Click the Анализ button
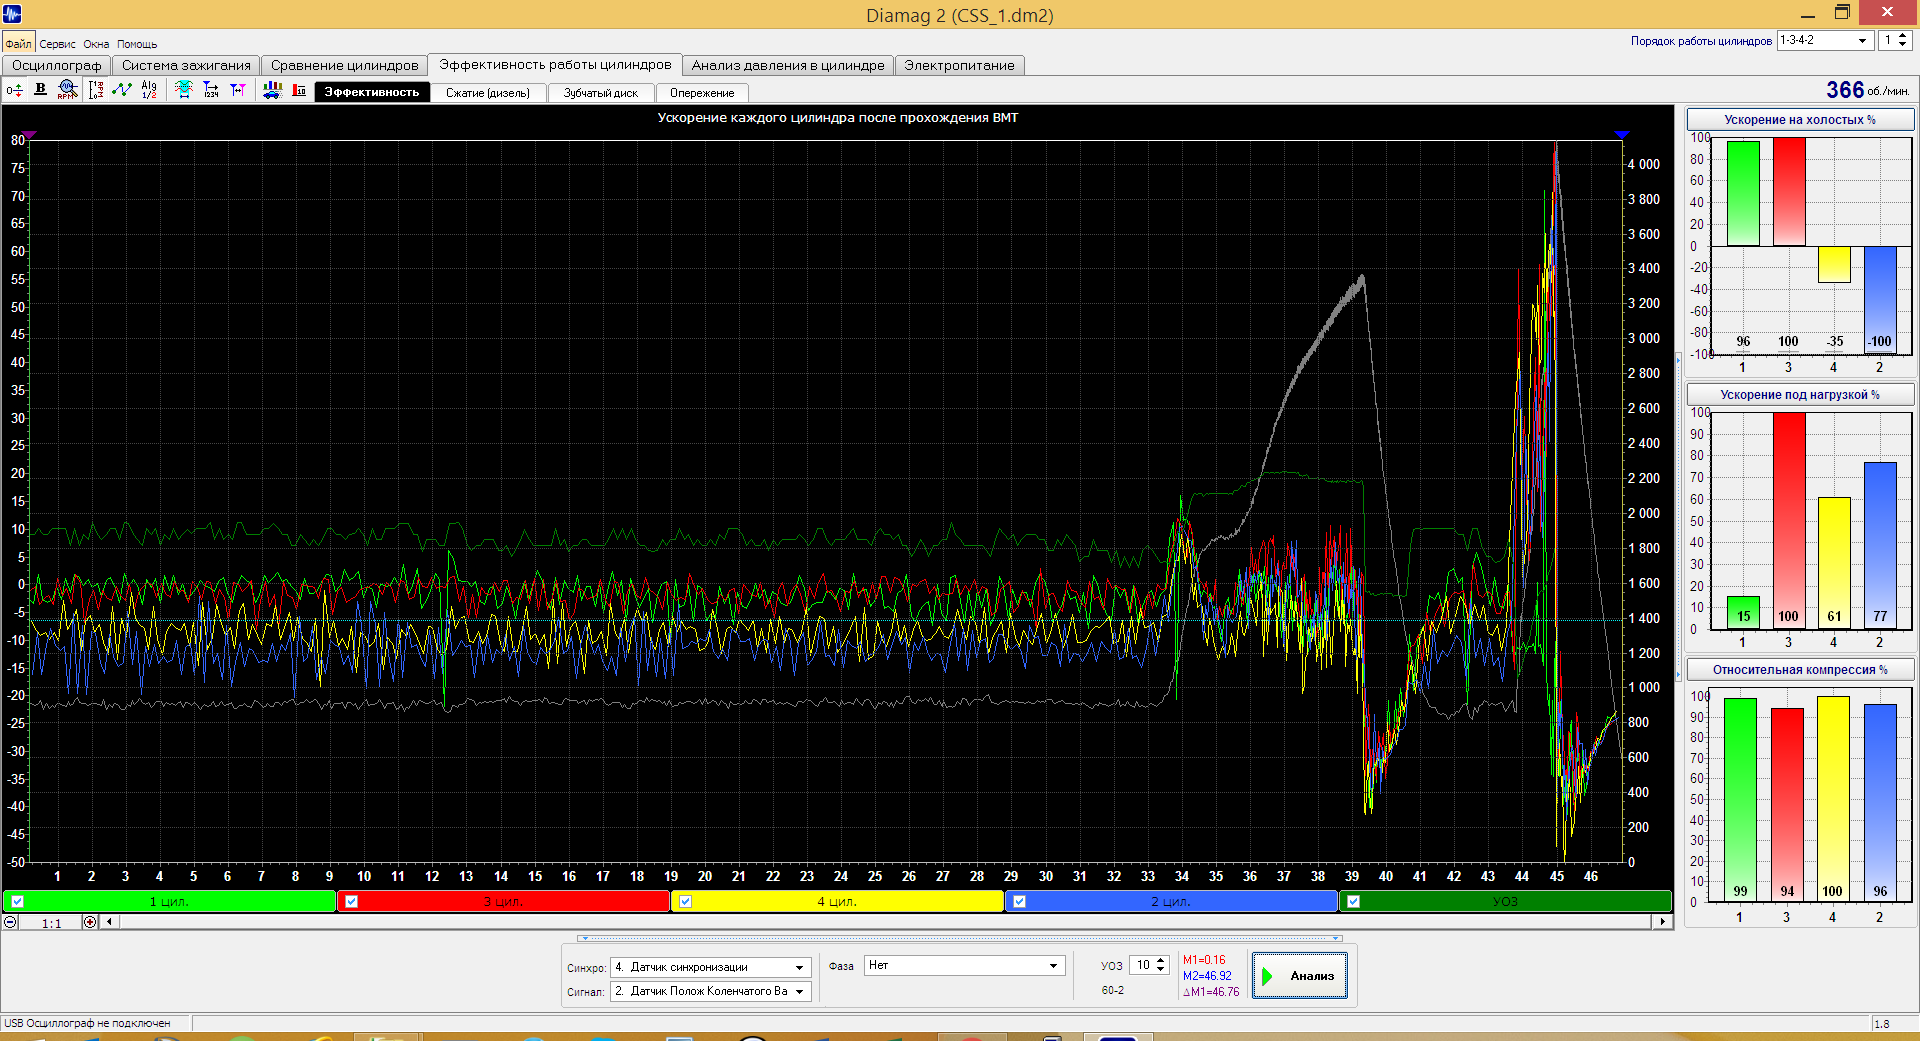The width and height of the screenshot is (1920, 1041). click(1300, 975)
